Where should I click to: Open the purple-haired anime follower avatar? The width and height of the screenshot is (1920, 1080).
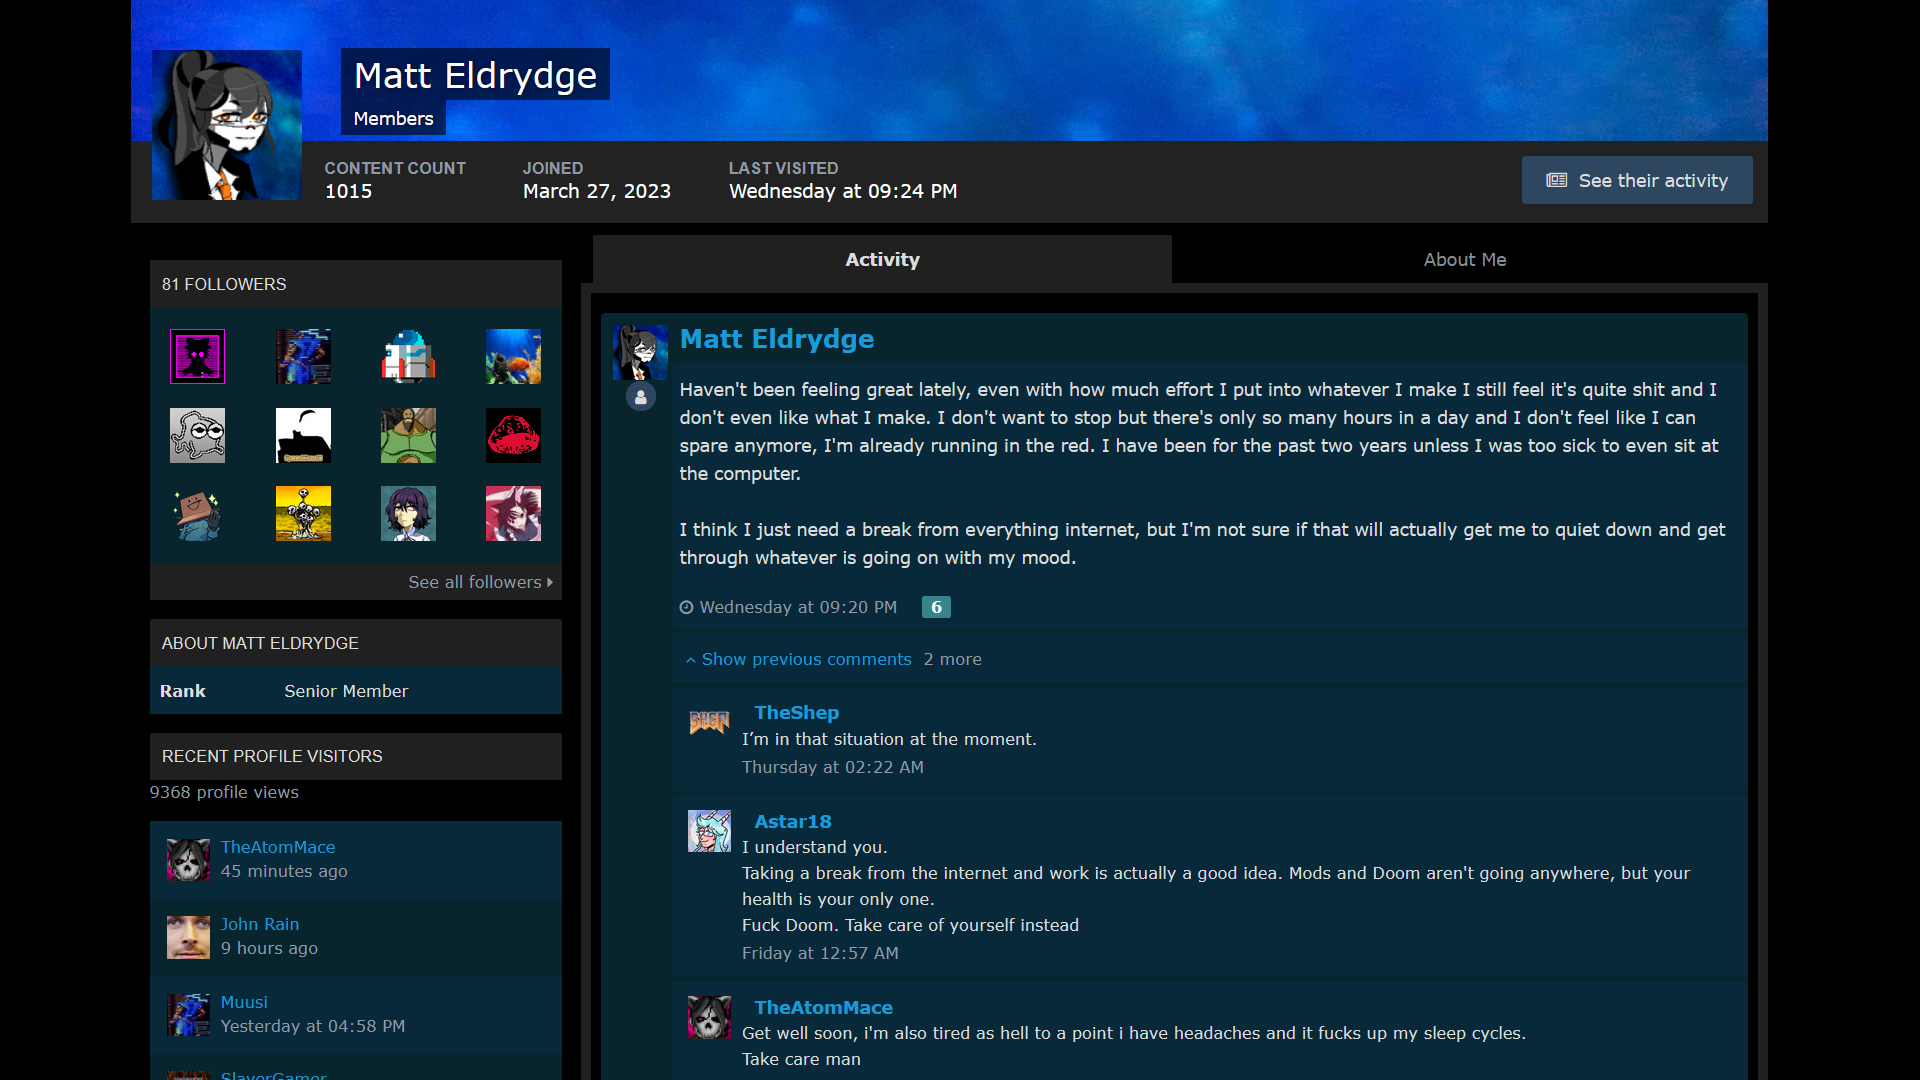[x=408, y=513]
